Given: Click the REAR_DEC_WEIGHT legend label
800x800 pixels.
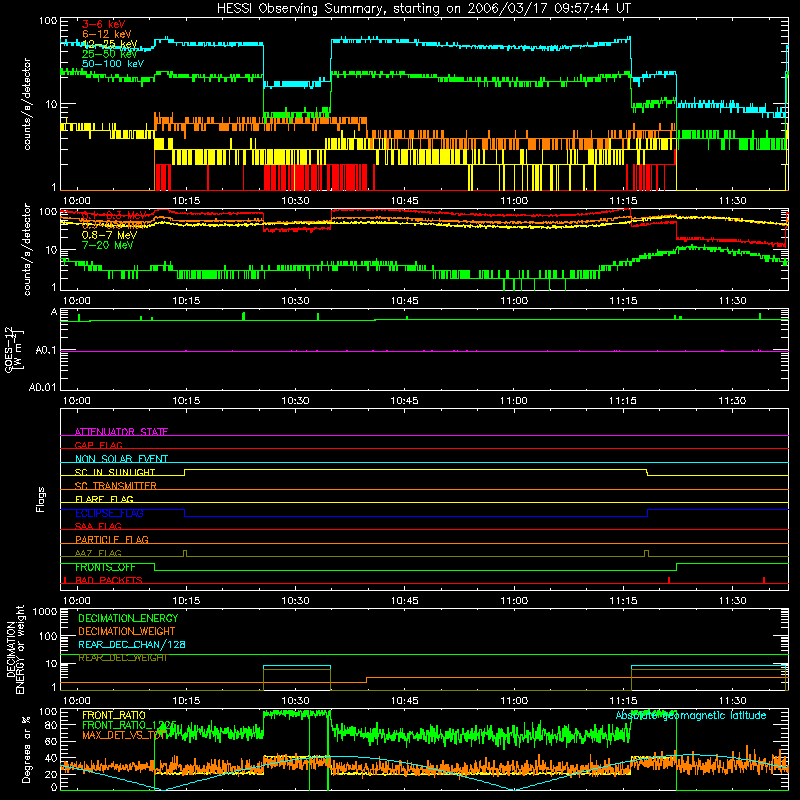Looking at the screenshot, I should [x=122, y=658].
